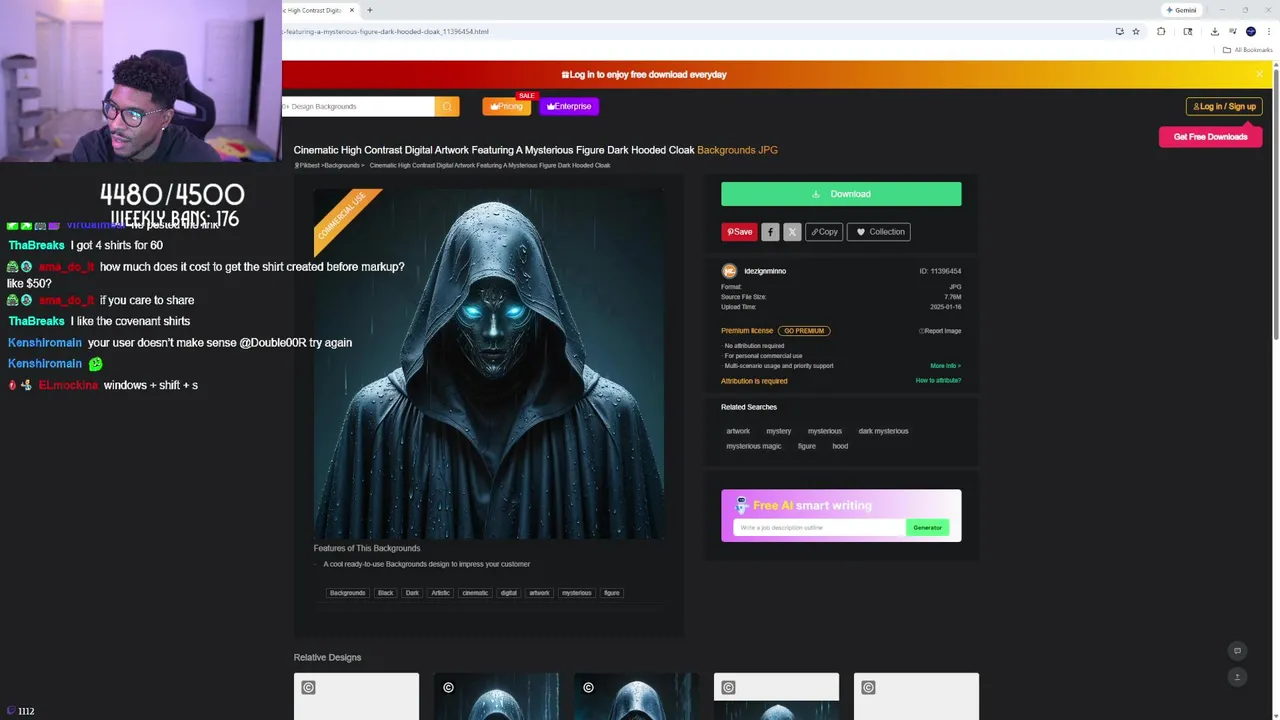The width and height of the screenshot is (1280, 720).
Task: Open the Chrome downloads icon
Action: tap(1214, 31)
